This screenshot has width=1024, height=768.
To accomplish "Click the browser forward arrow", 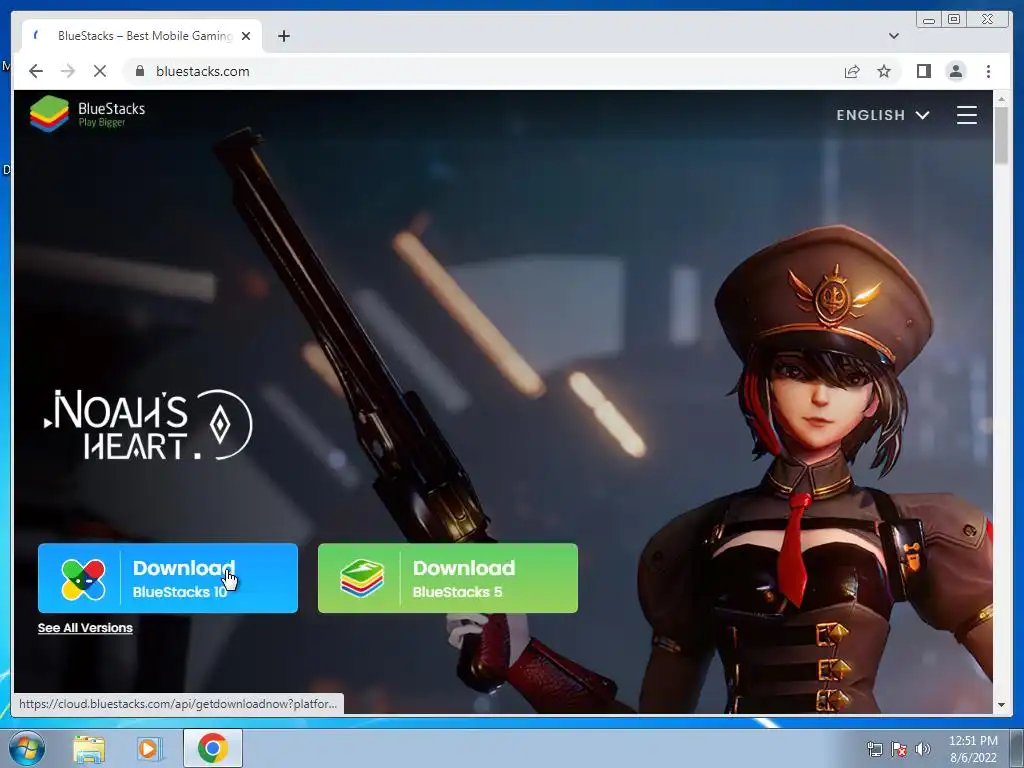I will pyautogui.click(x=68, y=71).
